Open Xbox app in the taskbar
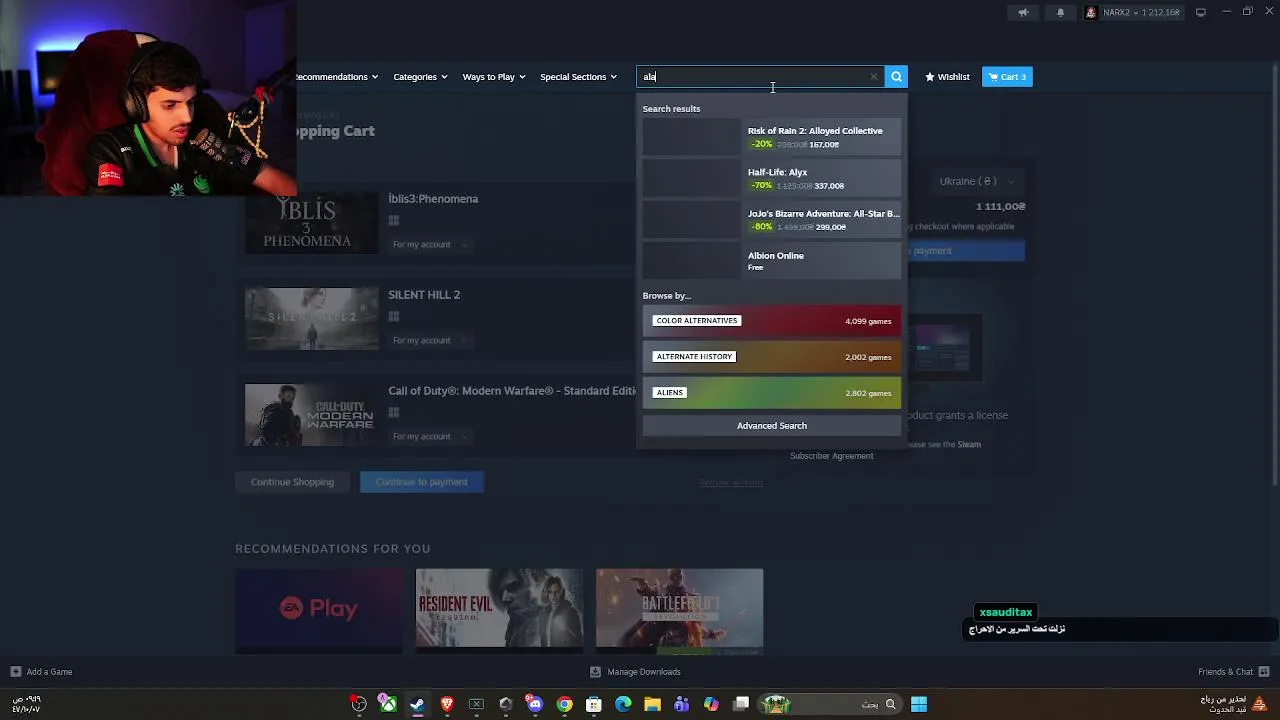1280x720 pixels. (388, 704)
